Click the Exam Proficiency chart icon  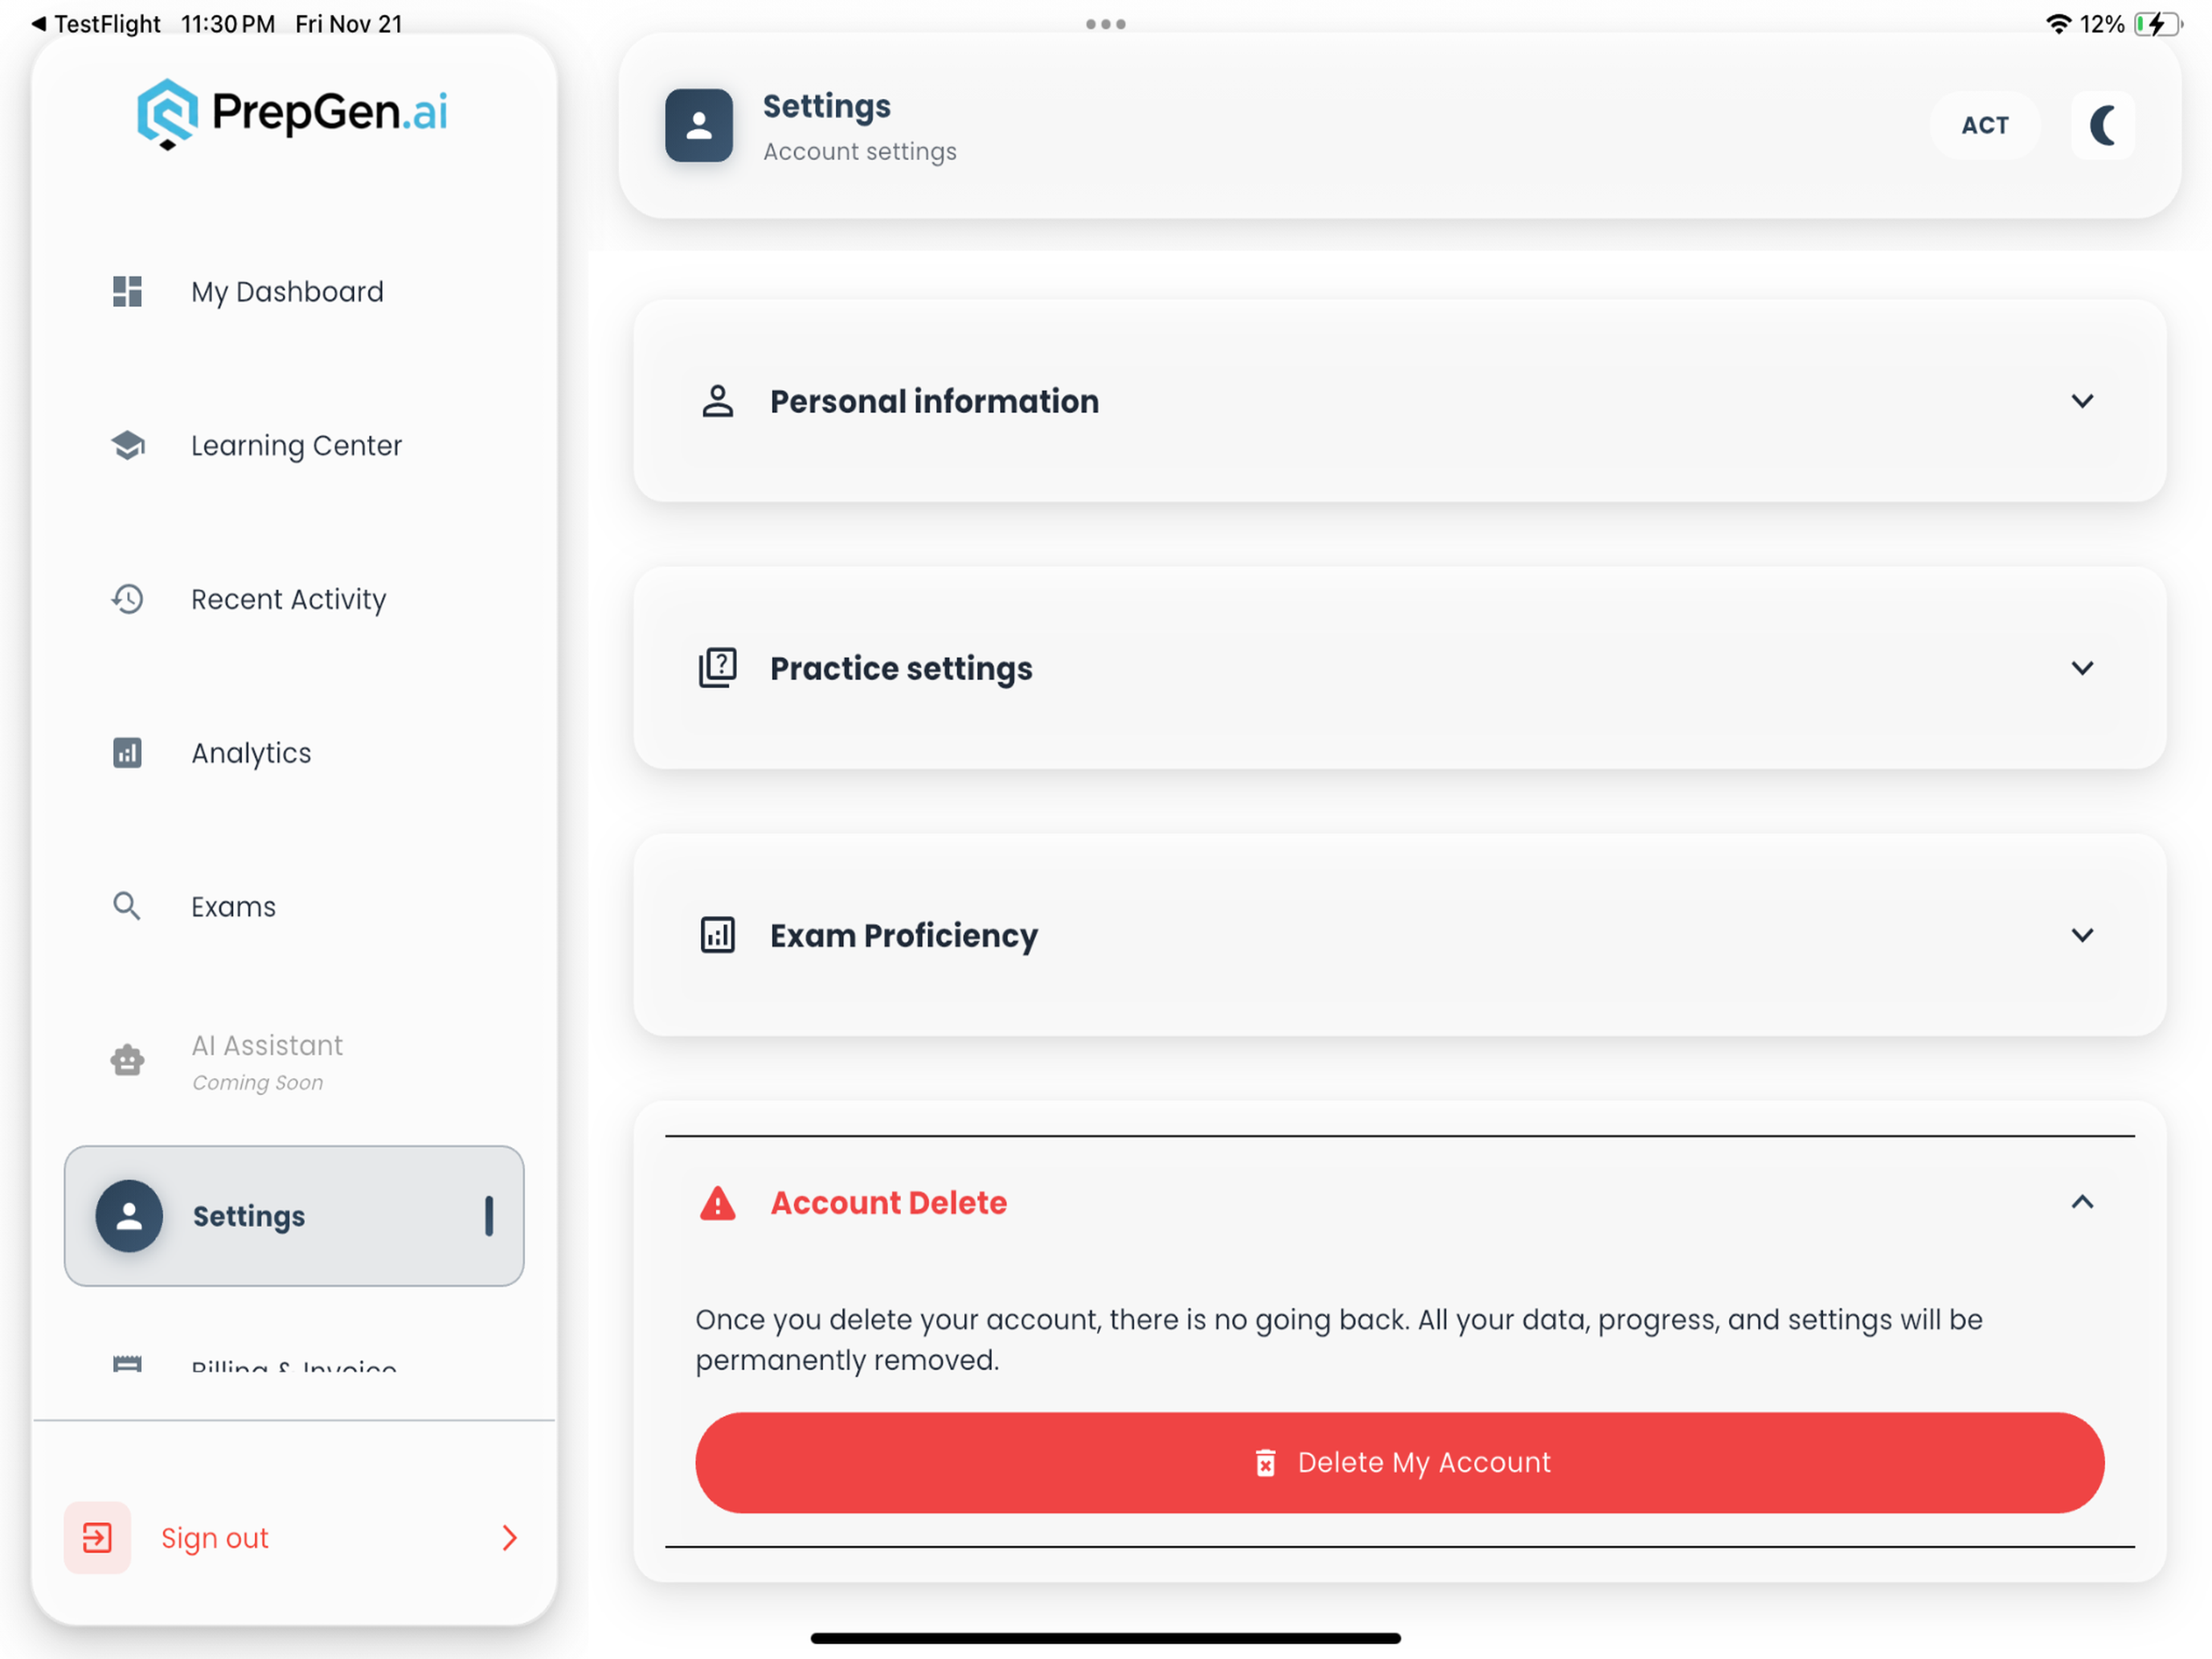717,935
